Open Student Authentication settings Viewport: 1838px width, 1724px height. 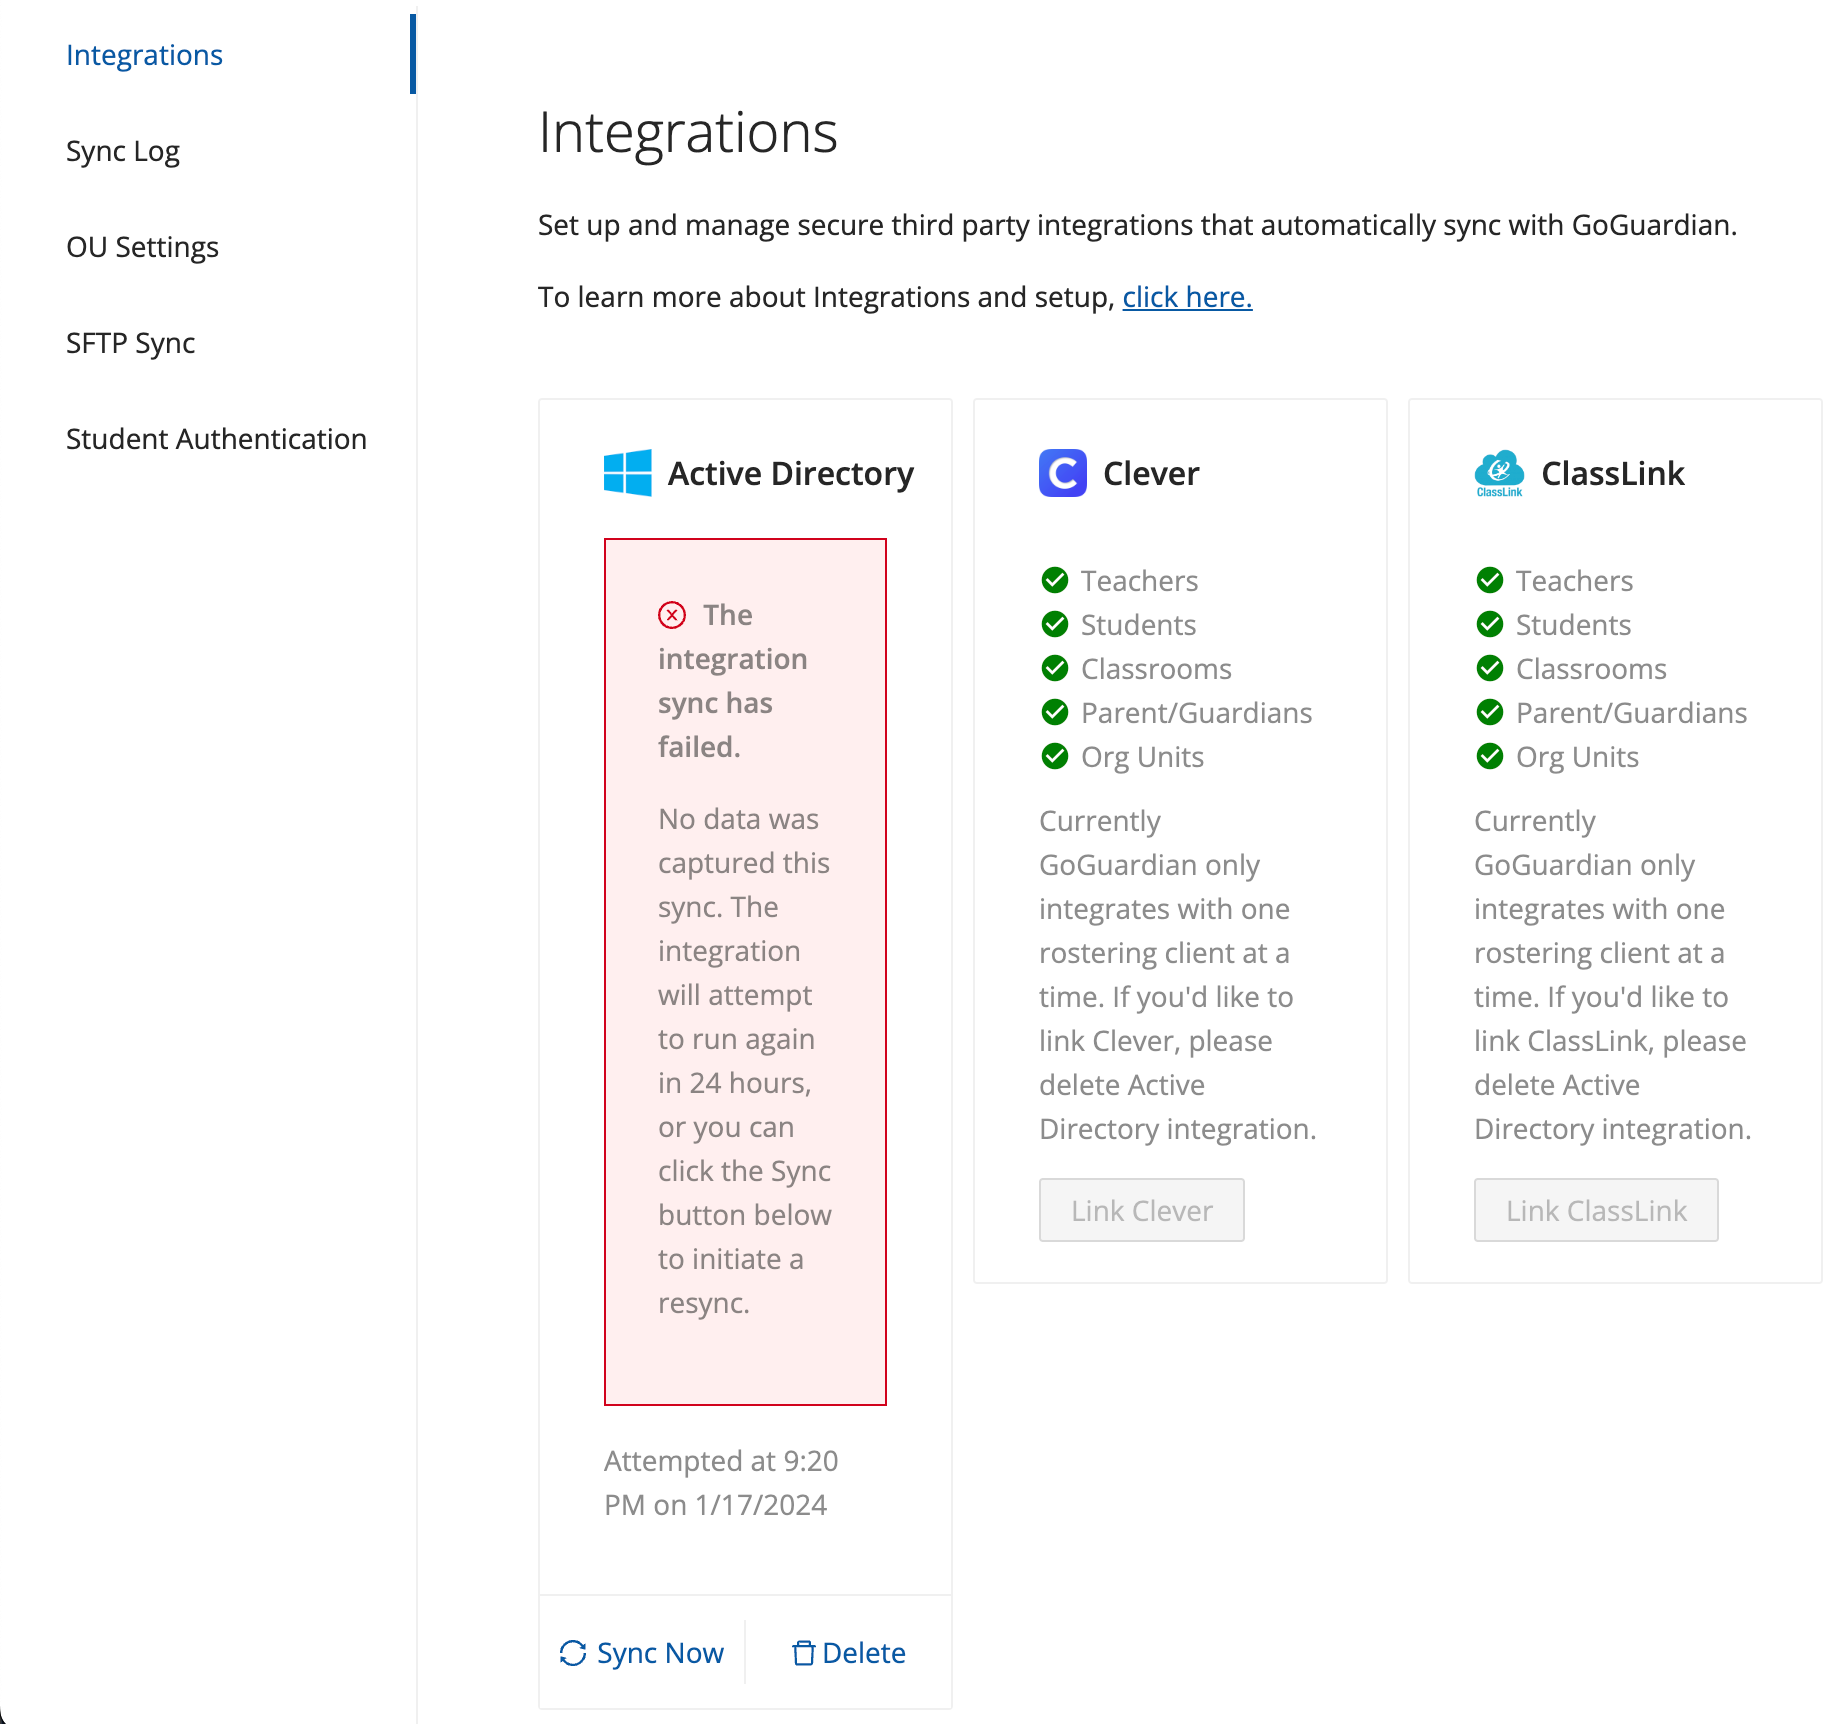(216, 438)
